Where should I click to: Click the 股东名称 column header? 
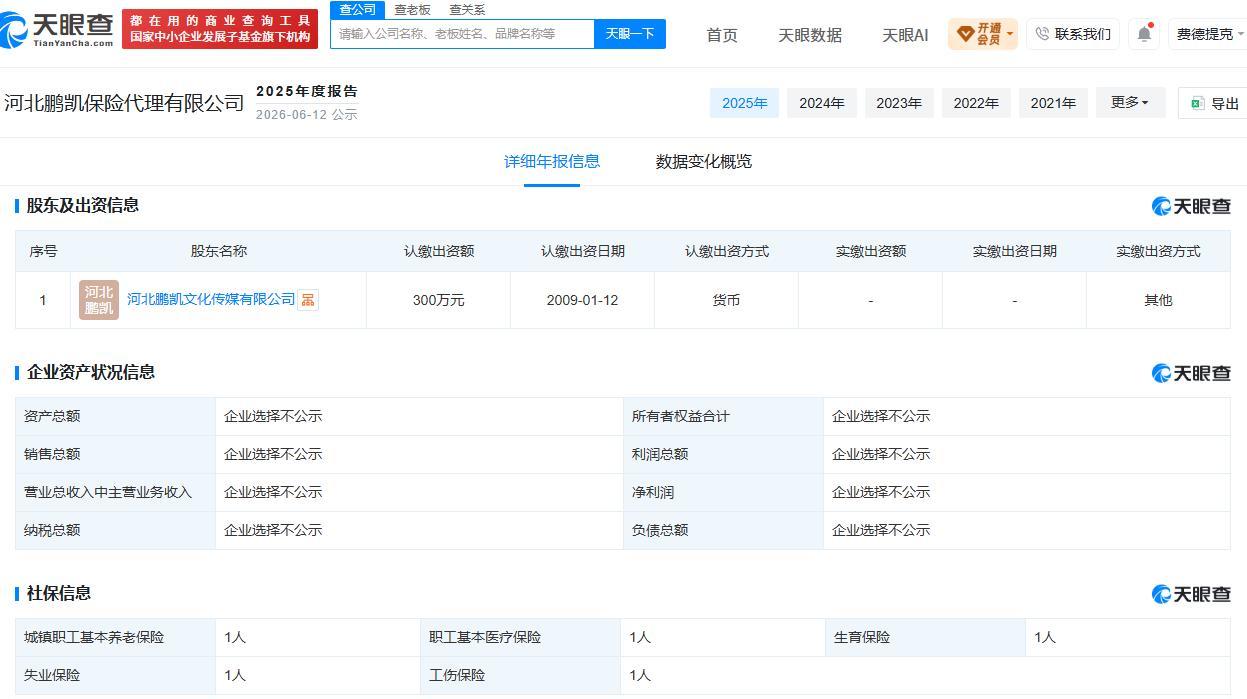218,251
